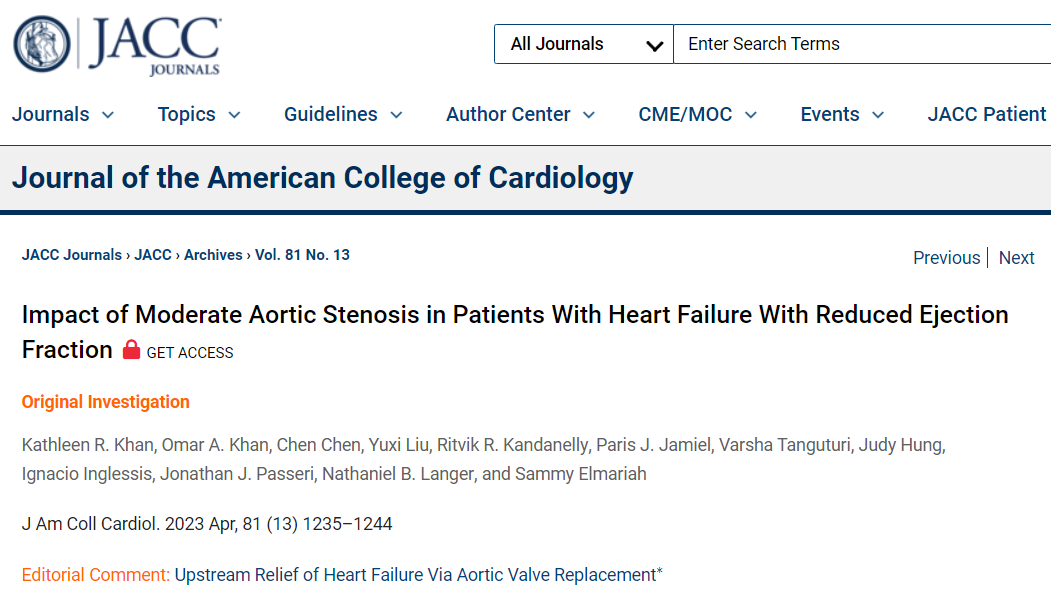Image resolution: width=1051 pixels, height=594 pixels.
Task: Click Journal of the American College of Cardiology heading
Action: (322, 178)
